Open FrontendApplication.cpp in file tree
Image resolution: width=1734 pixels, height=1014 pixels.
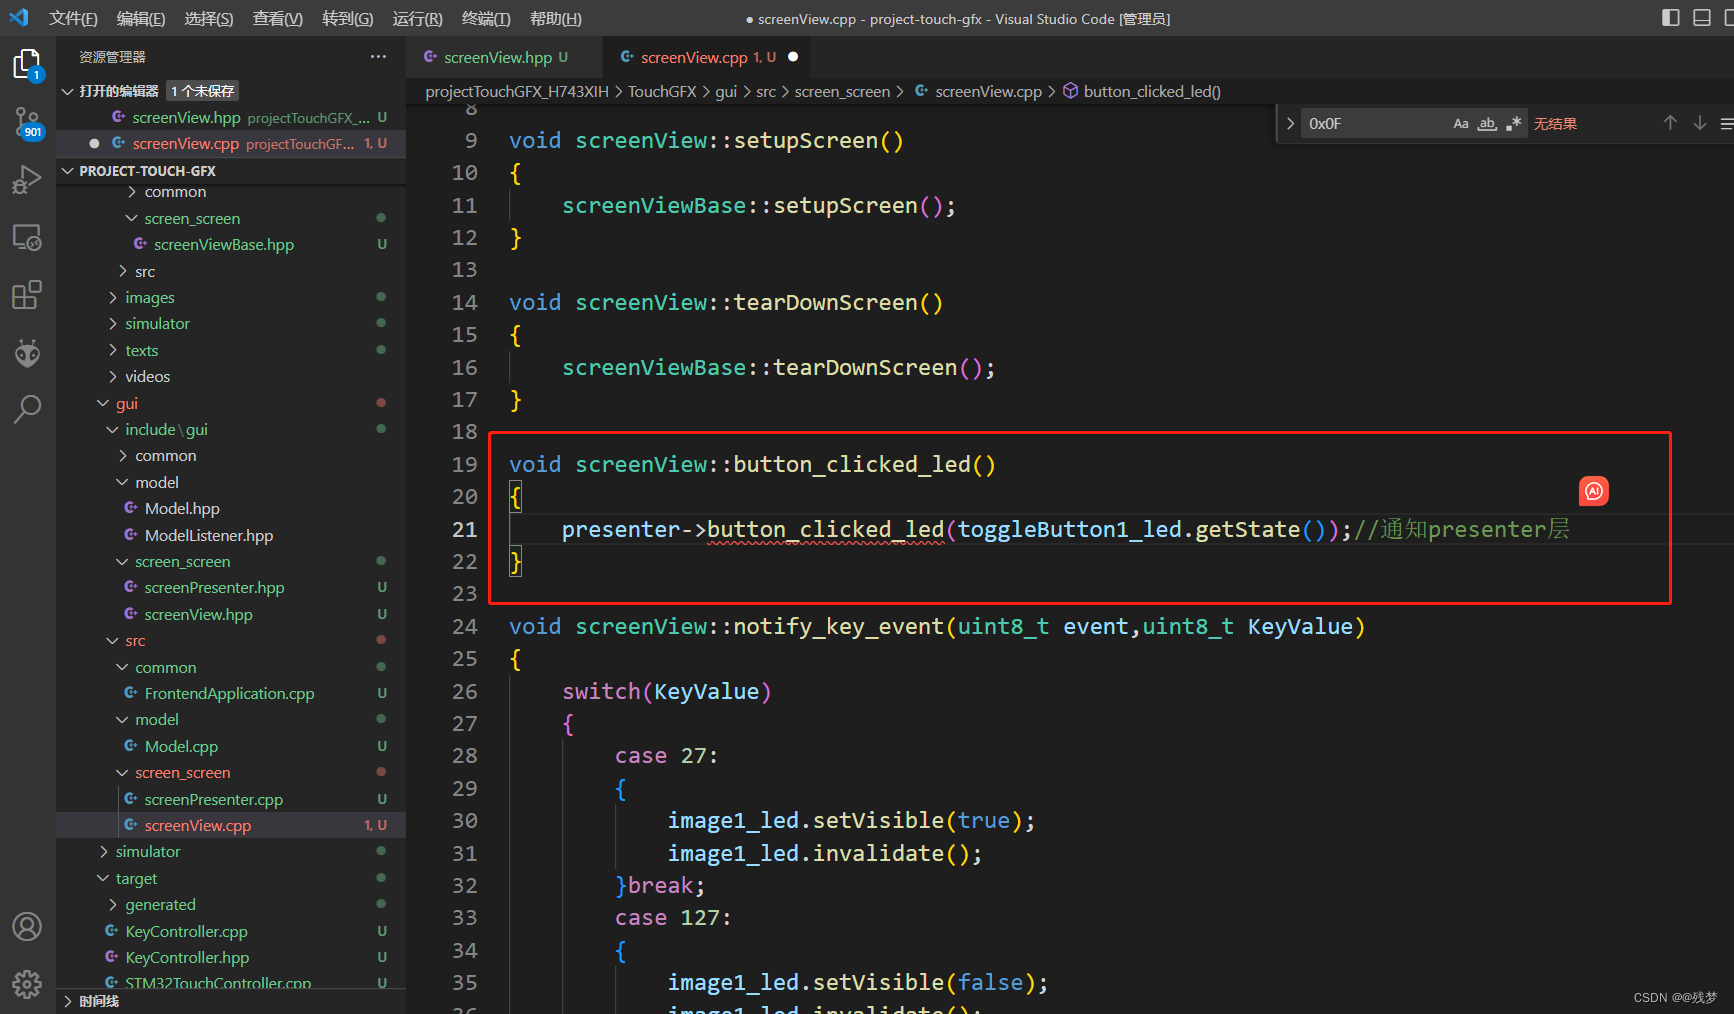229,693
